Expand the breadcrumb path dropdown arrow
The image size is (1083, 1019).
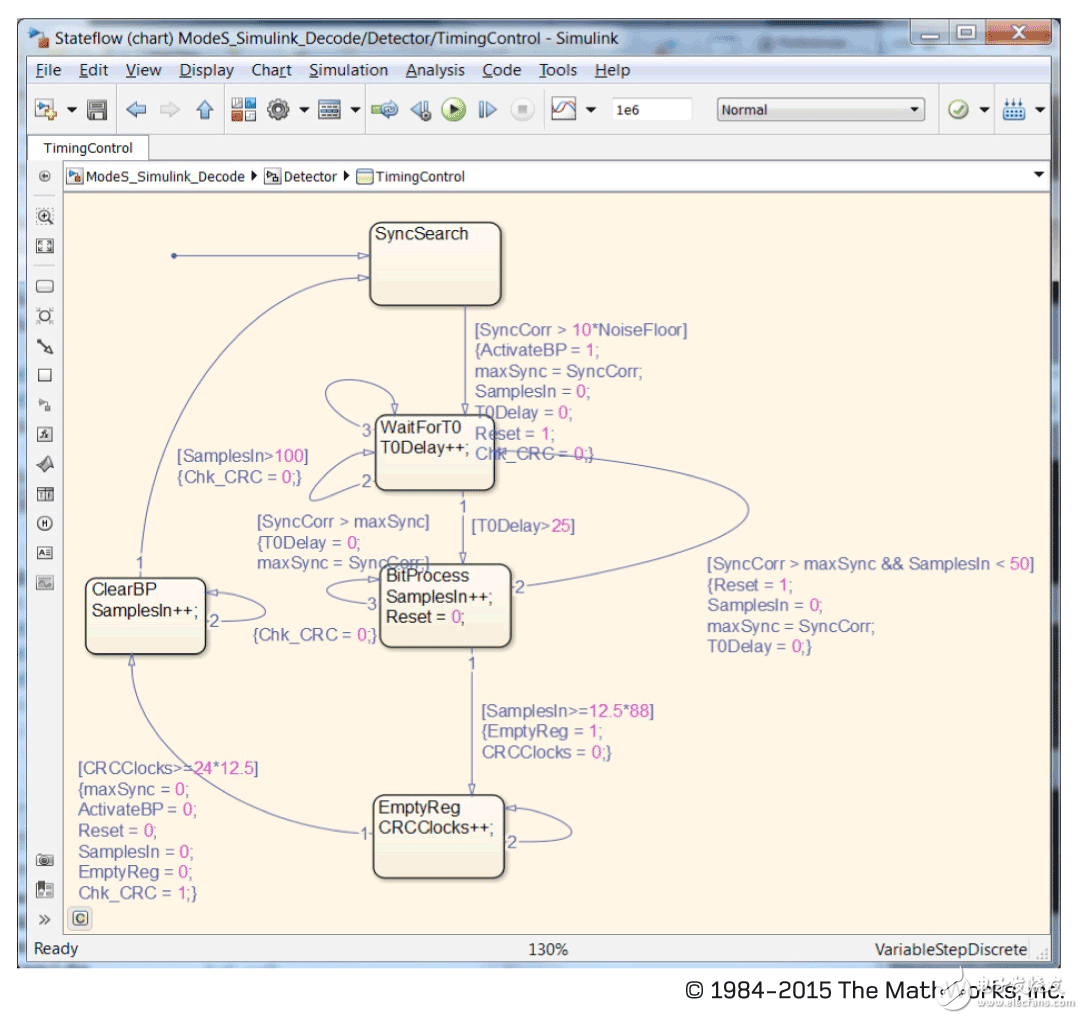[x=1039, y=176]
